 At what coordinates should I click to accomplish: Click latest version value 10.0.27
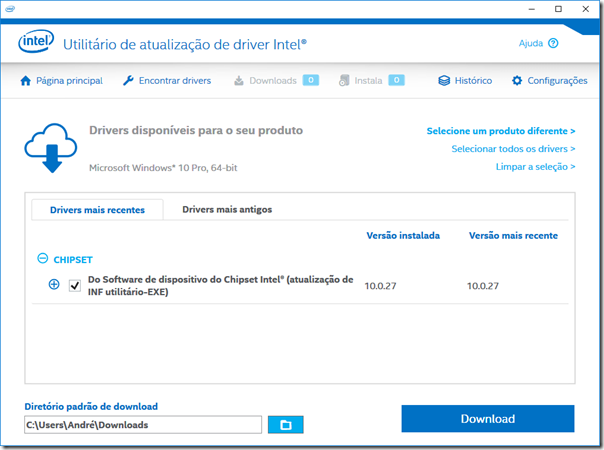tap(483, 286)
